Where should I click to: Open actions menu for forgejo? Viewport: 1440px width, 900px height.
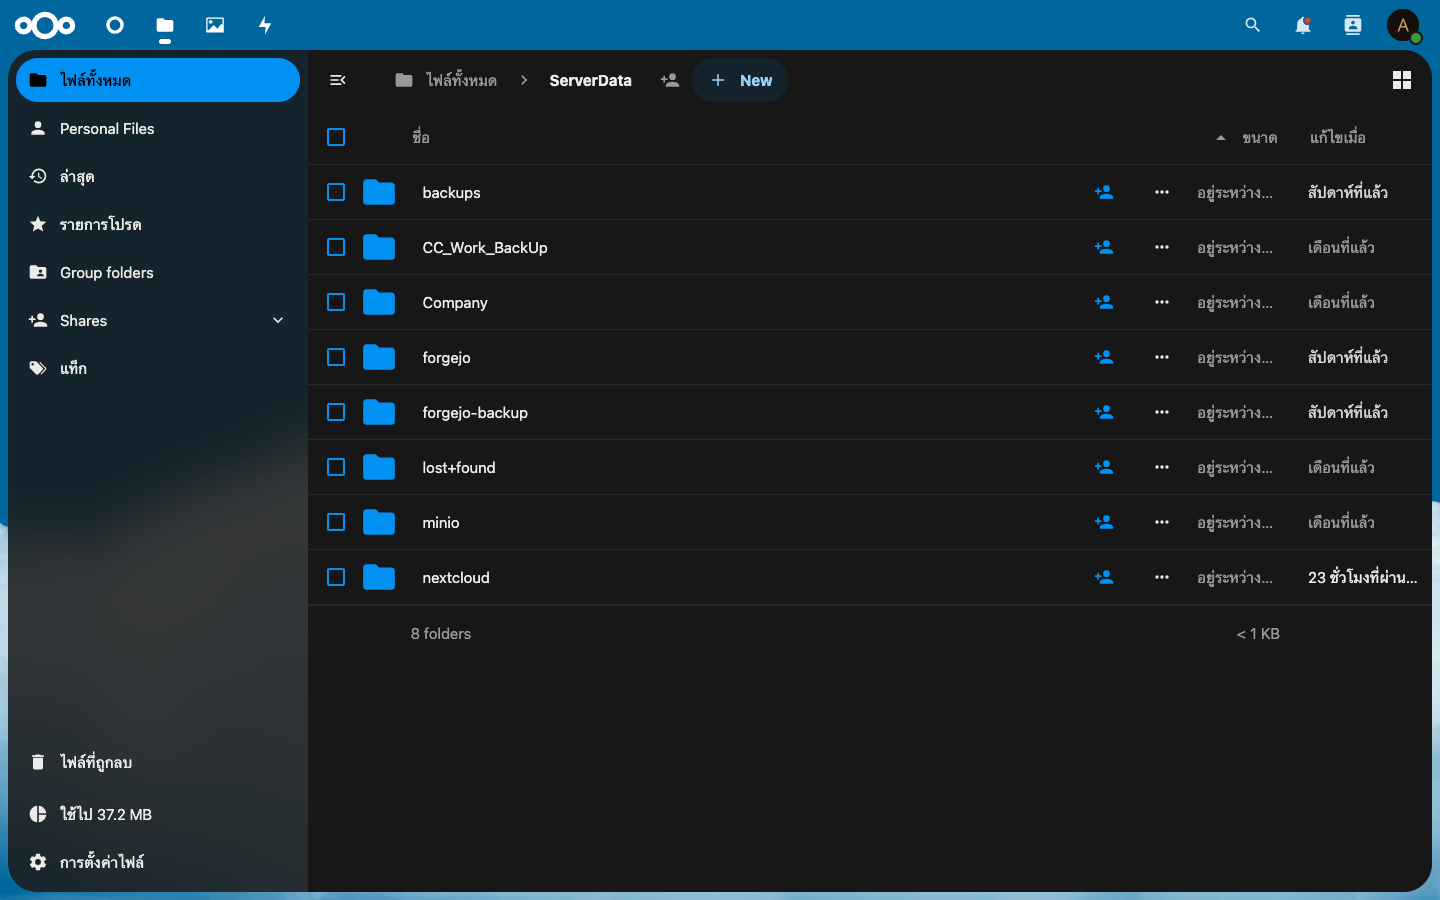click(1162, 357)
